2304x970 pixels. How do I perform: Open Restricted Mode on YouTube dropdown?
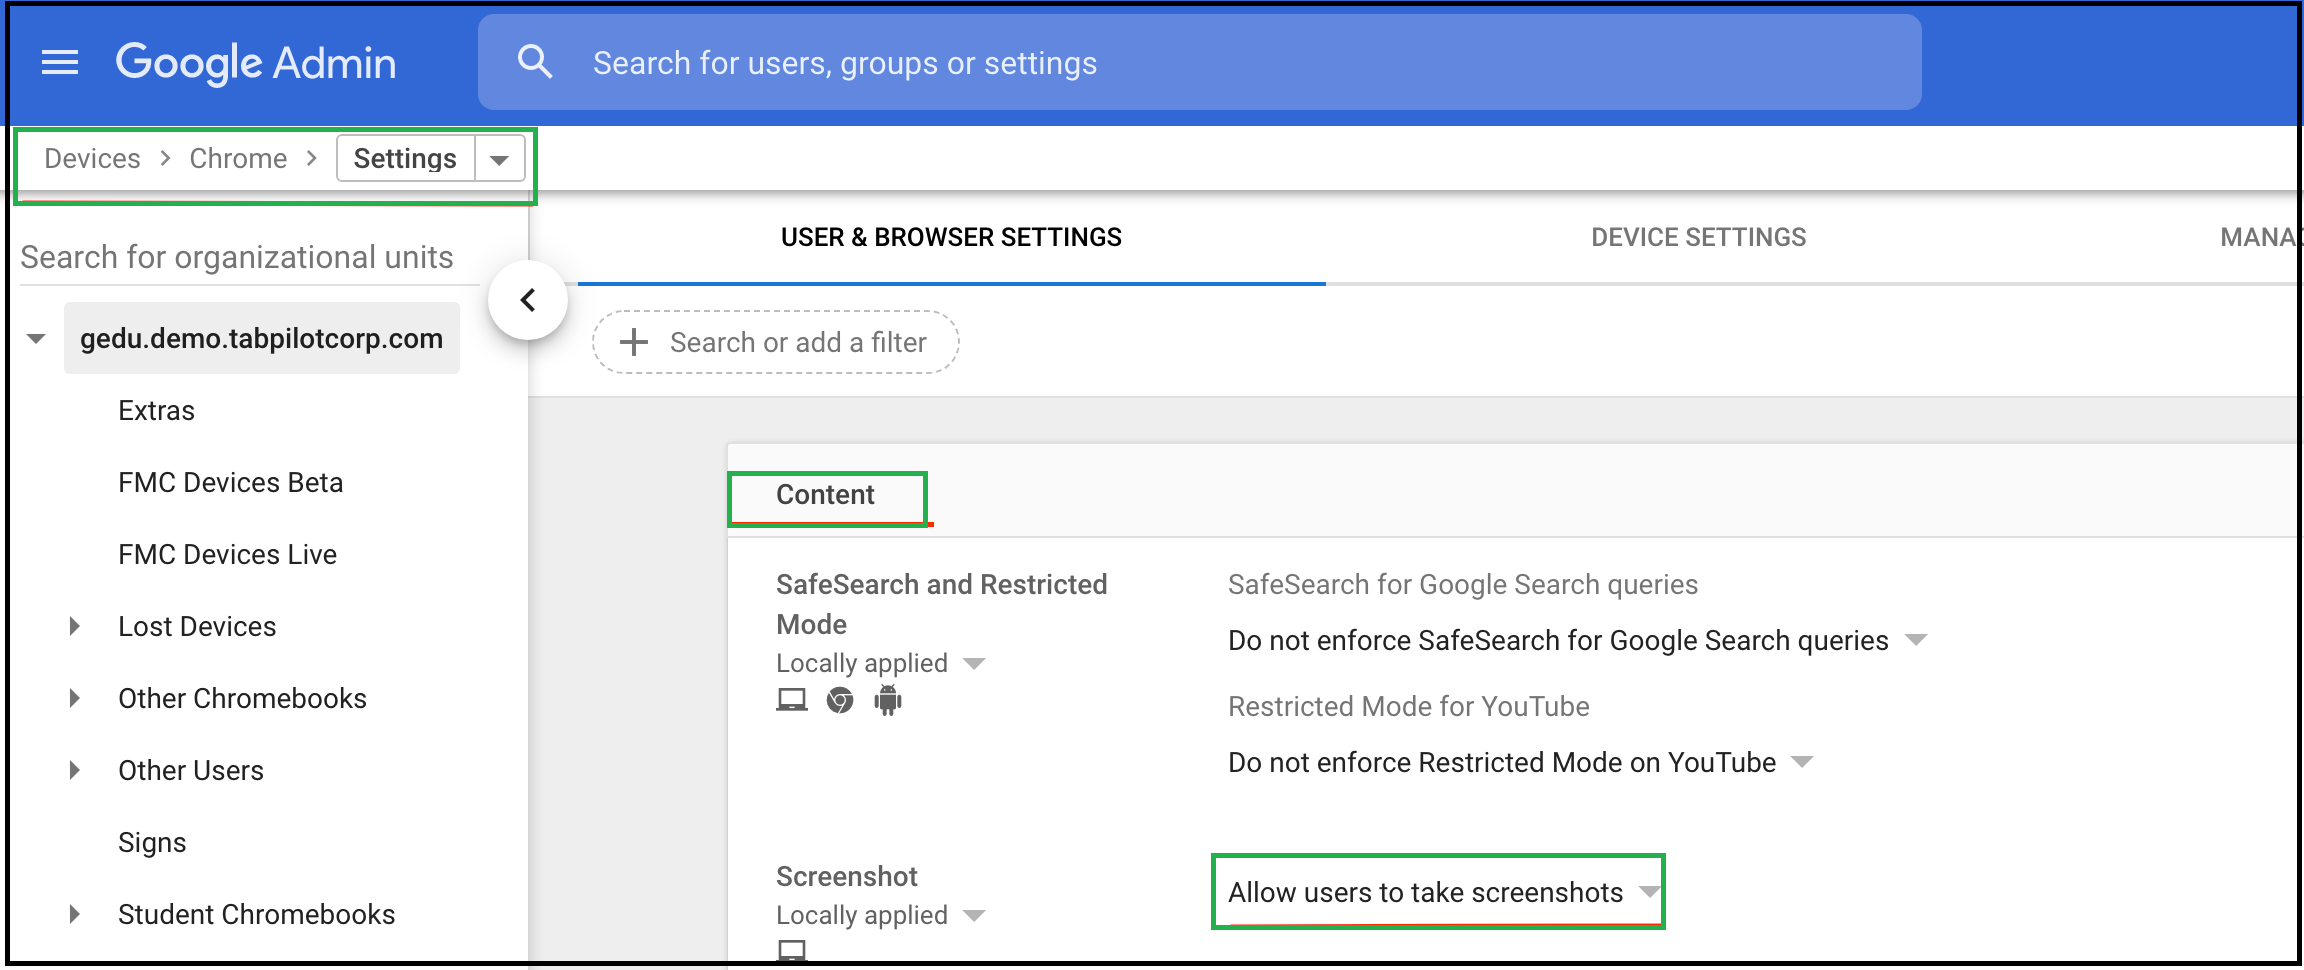1520,762
